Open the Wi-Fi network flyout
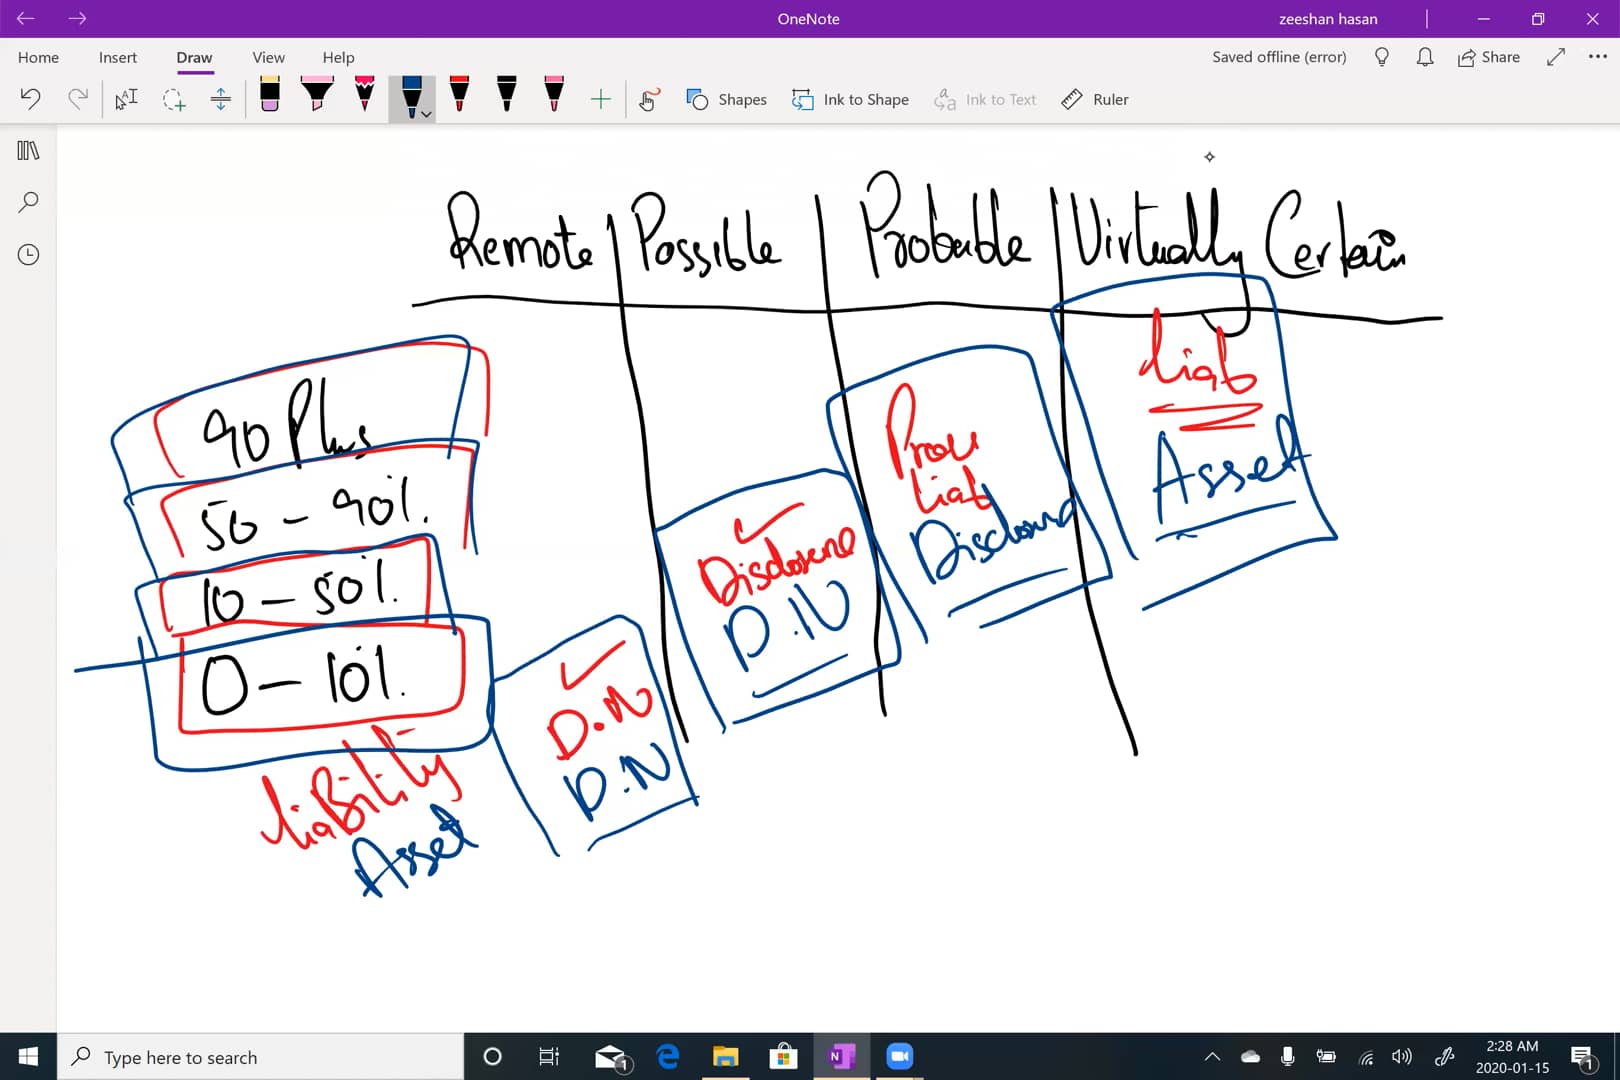Screen dimensions: 1620x1080 coord(1365,1057)
